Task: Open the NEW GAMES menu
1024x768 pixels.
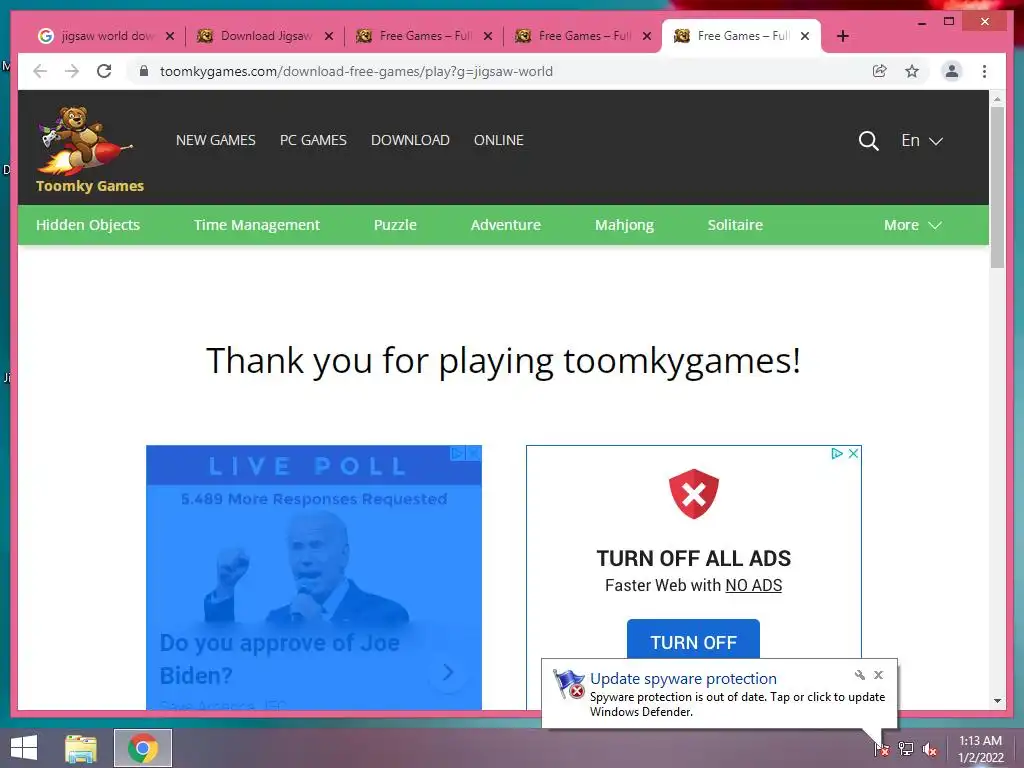Action: [216, 140]
